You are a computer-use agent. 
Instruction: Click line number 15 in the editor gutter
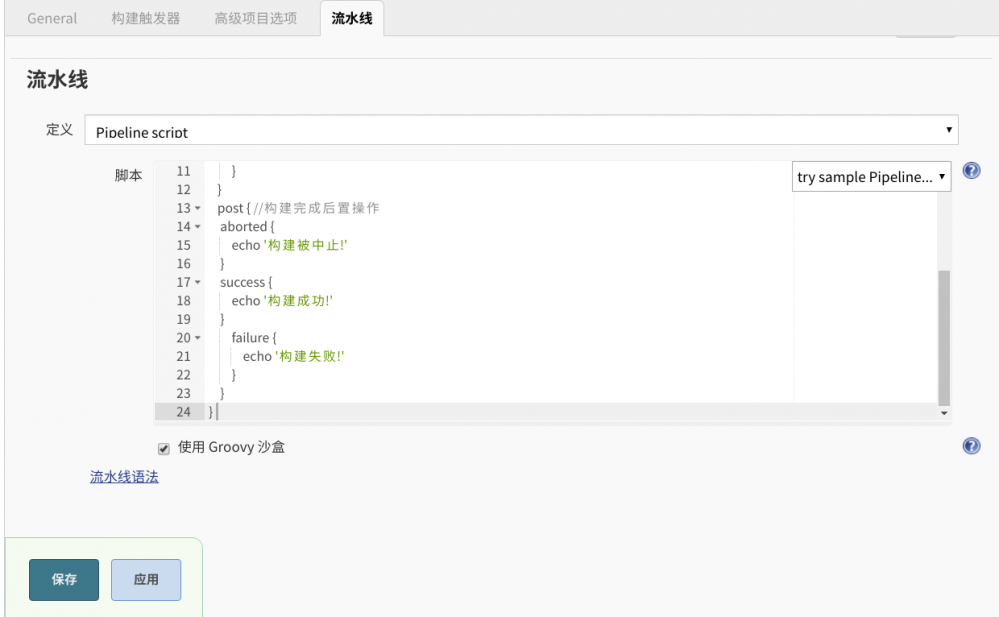(x=183, y=245)
